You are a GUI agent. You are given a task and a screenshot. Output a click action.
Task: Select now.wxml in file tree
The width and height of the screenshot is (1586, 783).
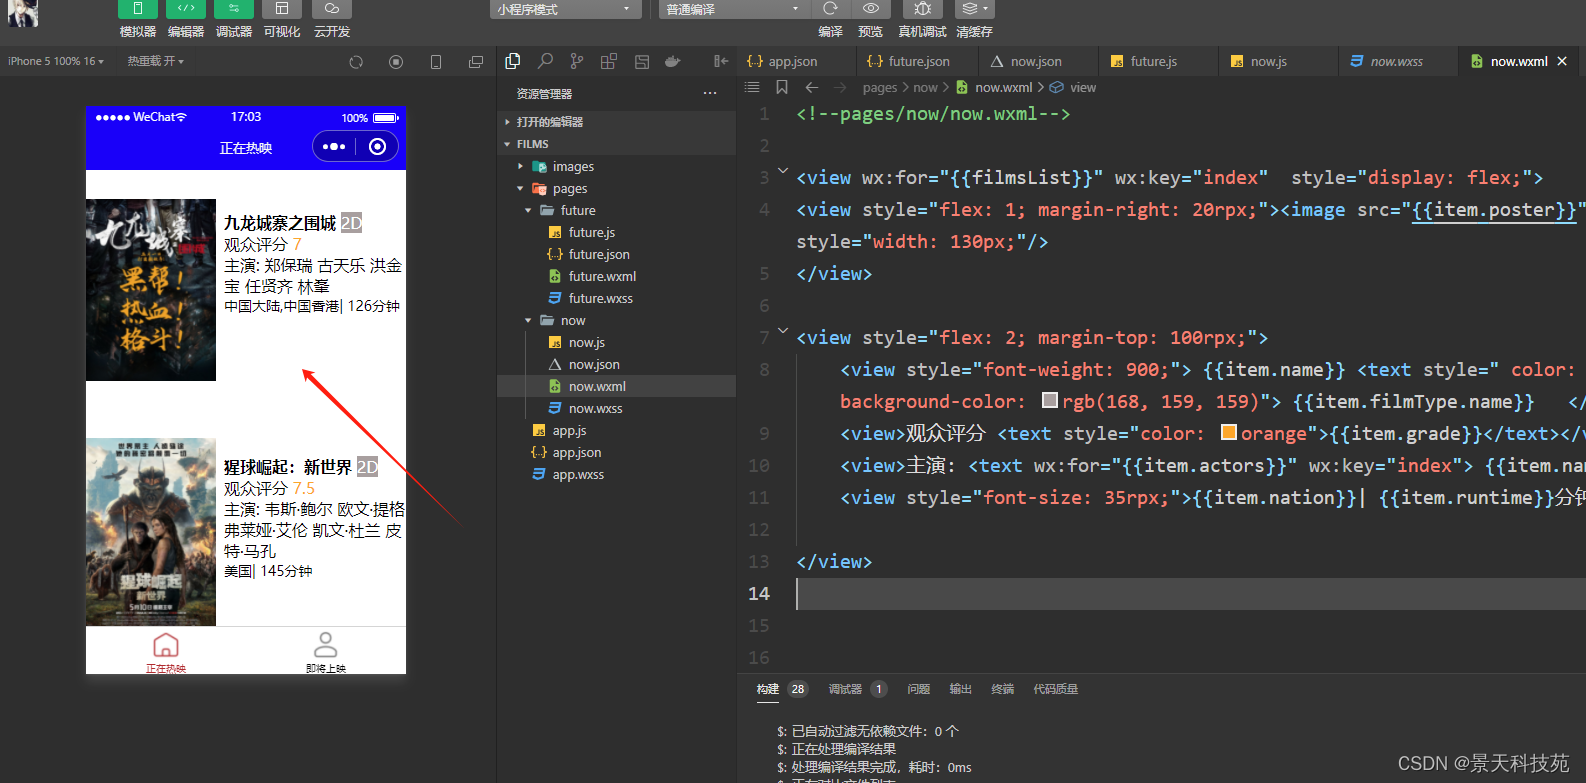pyautogui.click(x=616, y=386)
